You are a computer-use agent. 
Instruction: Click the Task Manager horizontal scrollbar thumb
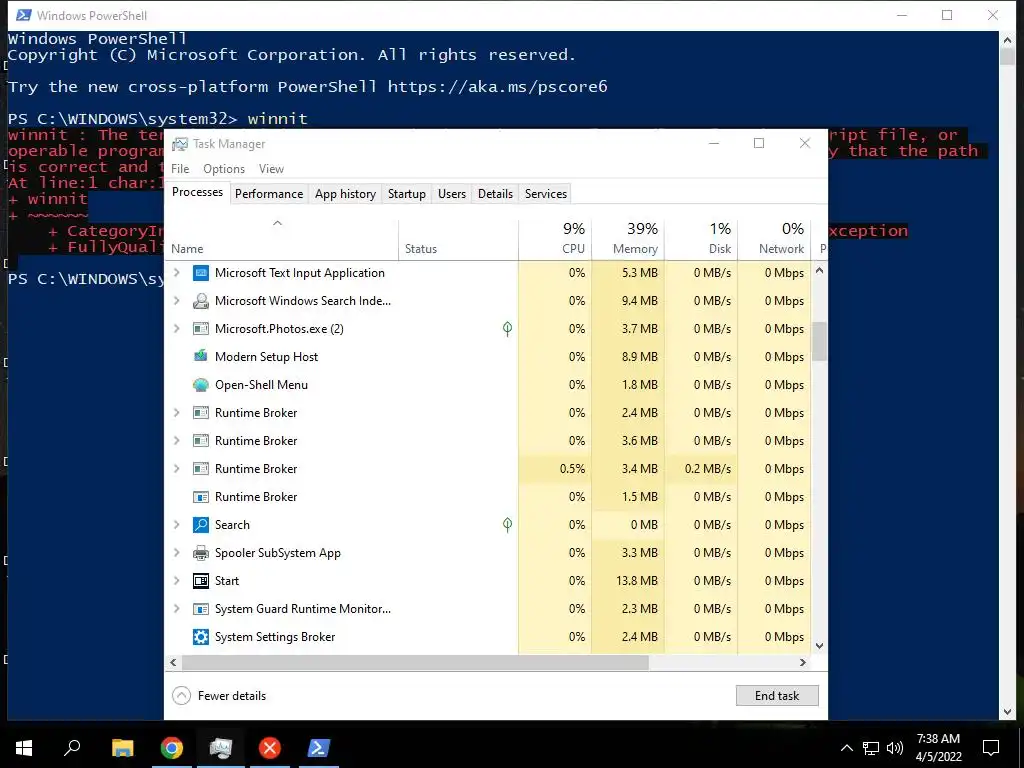[415, 662]
